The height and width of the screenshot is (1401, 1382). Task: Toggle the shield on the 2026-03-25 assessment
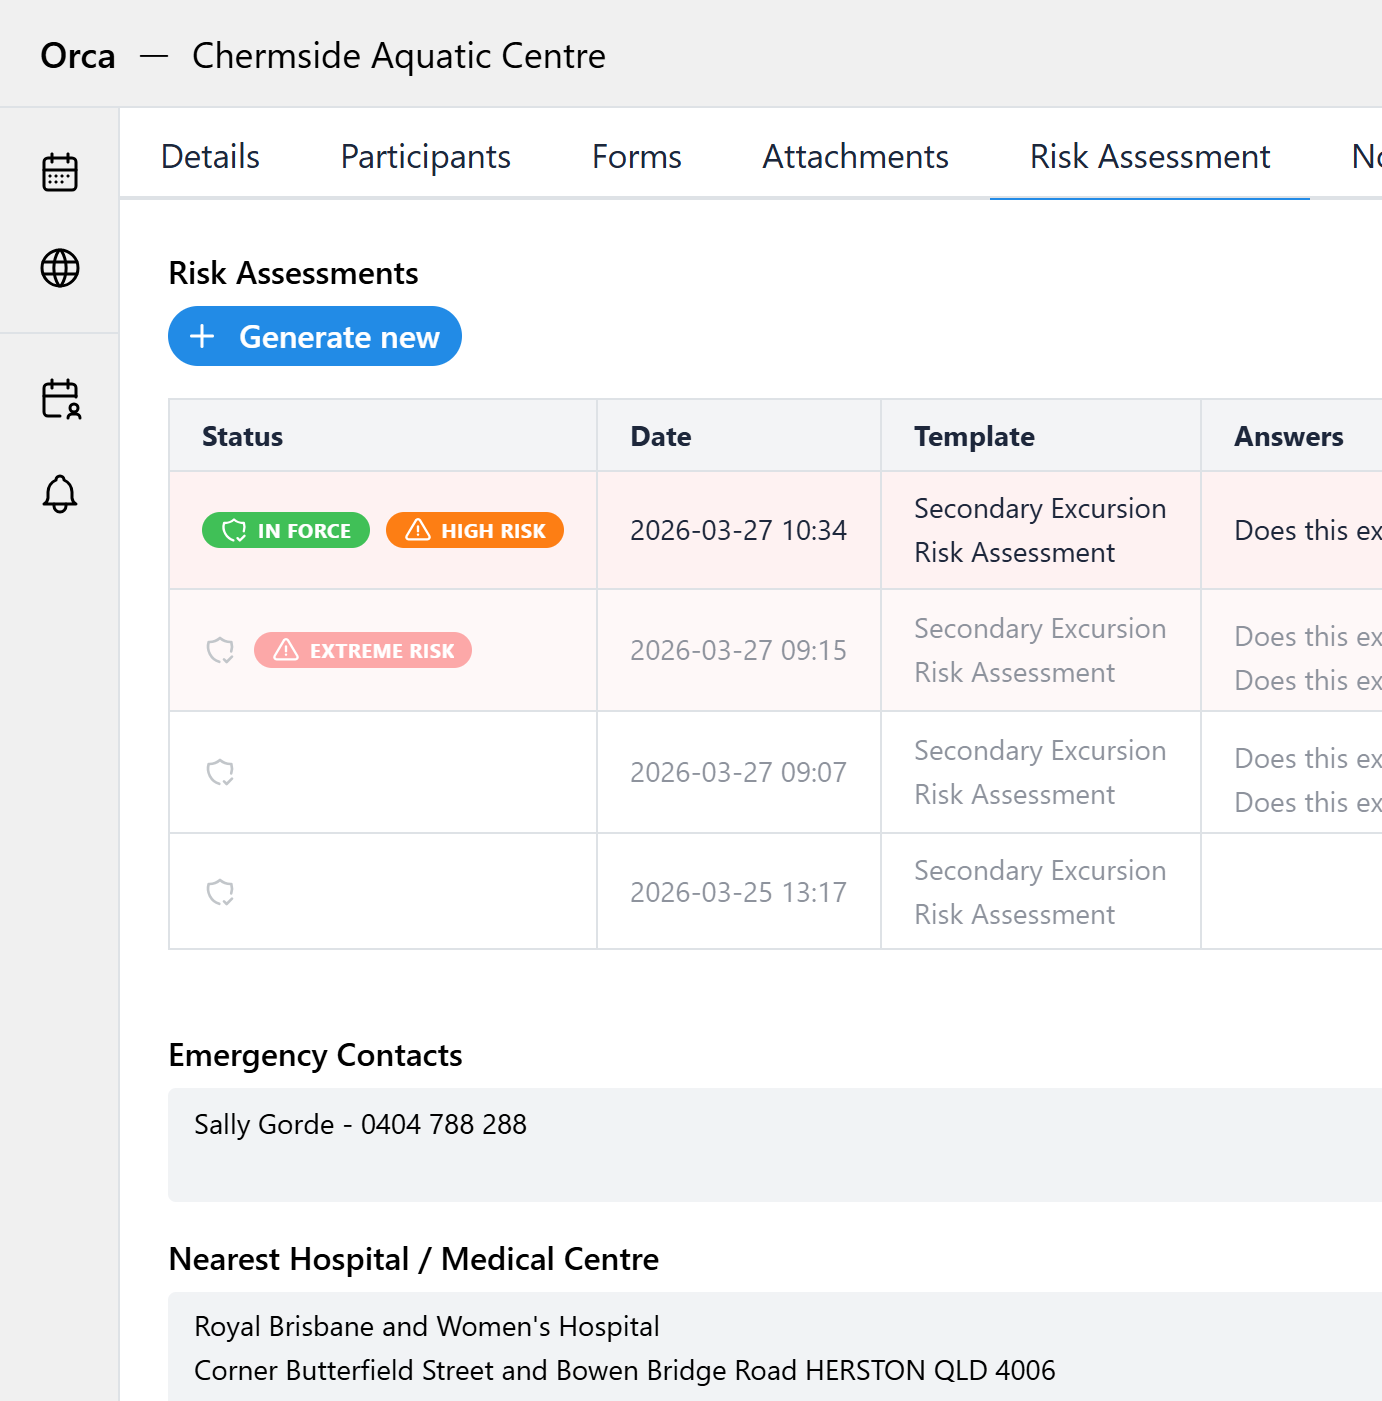click(221, 892)
